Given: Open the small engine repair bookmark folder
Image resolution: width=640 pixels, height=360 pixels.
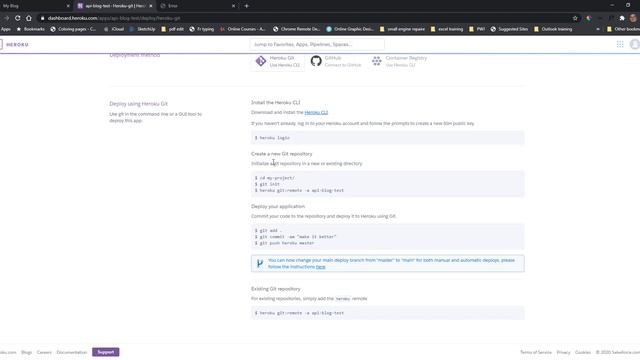Looking at the screenshot, I should (x=402, y=29).
